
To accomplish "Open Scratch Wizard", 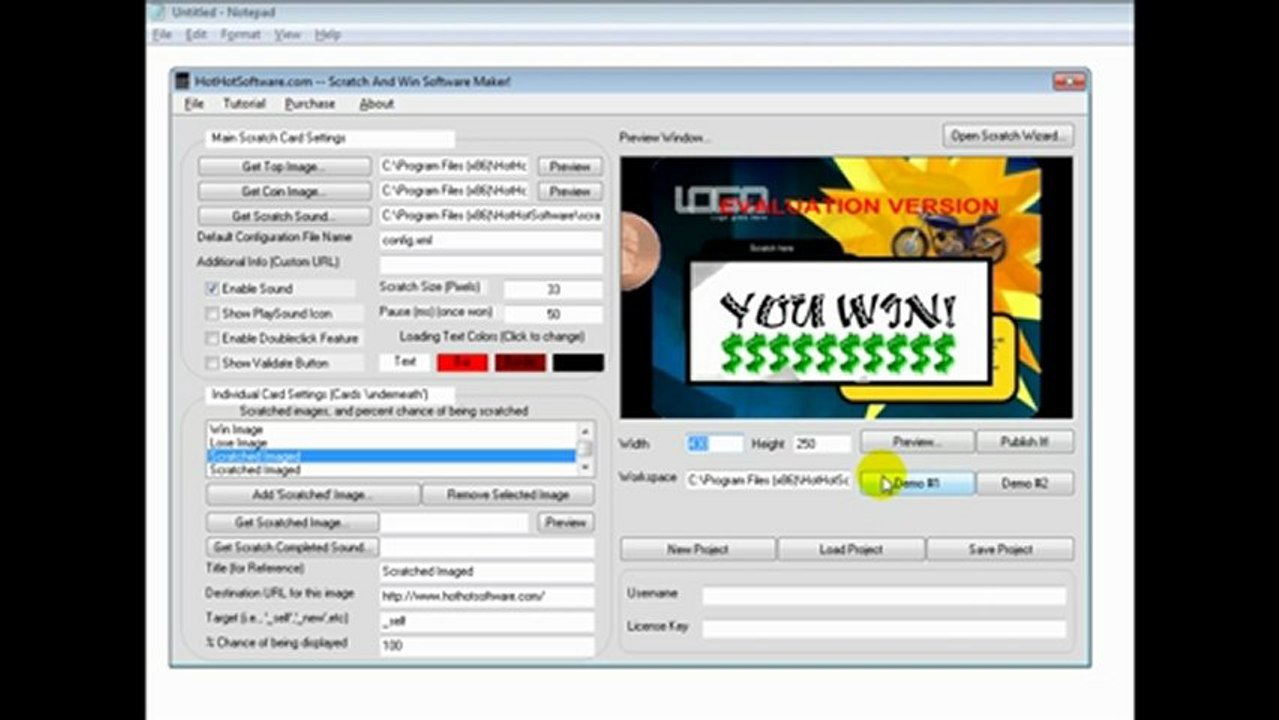I will tap(1008, 135).
